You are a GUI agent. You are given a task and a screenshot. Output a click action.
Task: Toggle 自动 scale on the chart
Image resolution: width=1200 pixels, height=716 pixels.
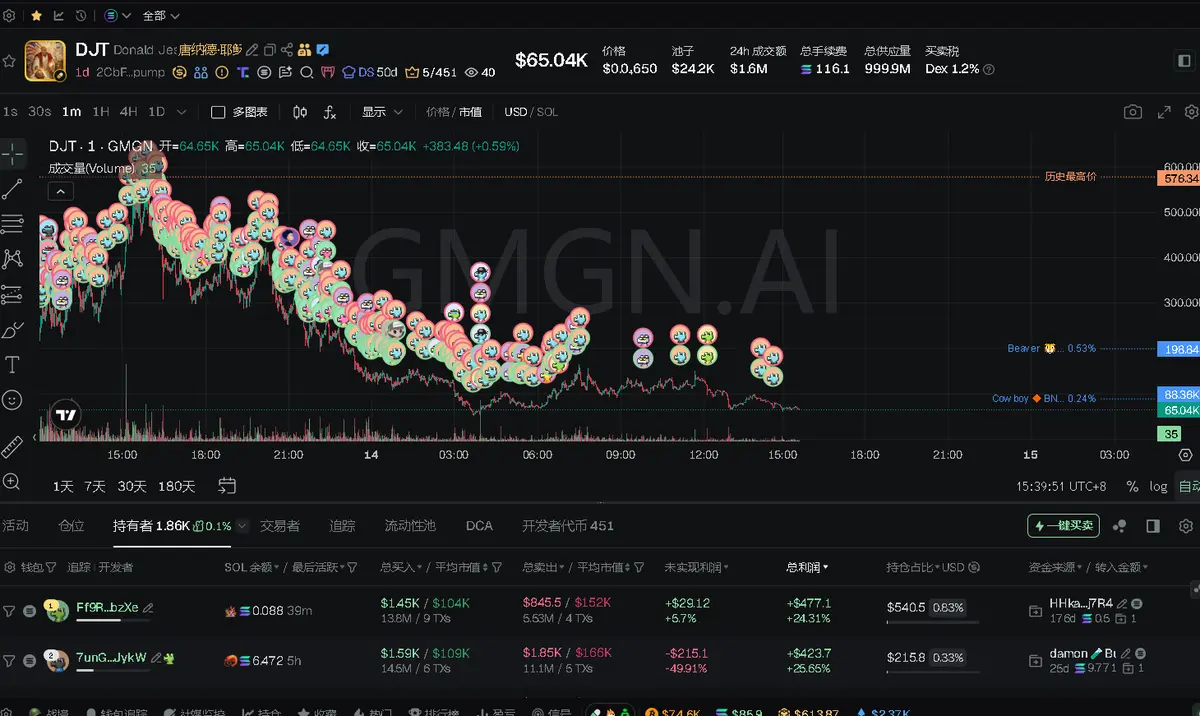point(1189,486)
